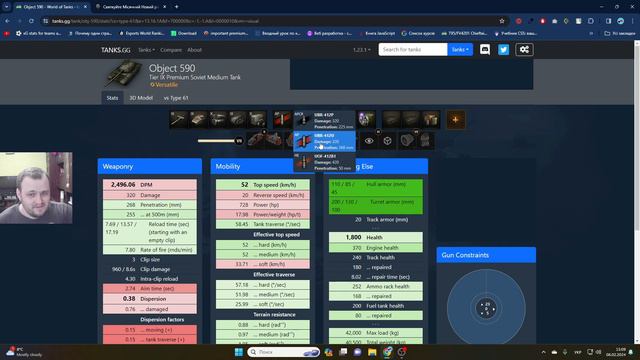Open File Explorer from the taskbar
The image size is (640, 360).
point(372,352)
